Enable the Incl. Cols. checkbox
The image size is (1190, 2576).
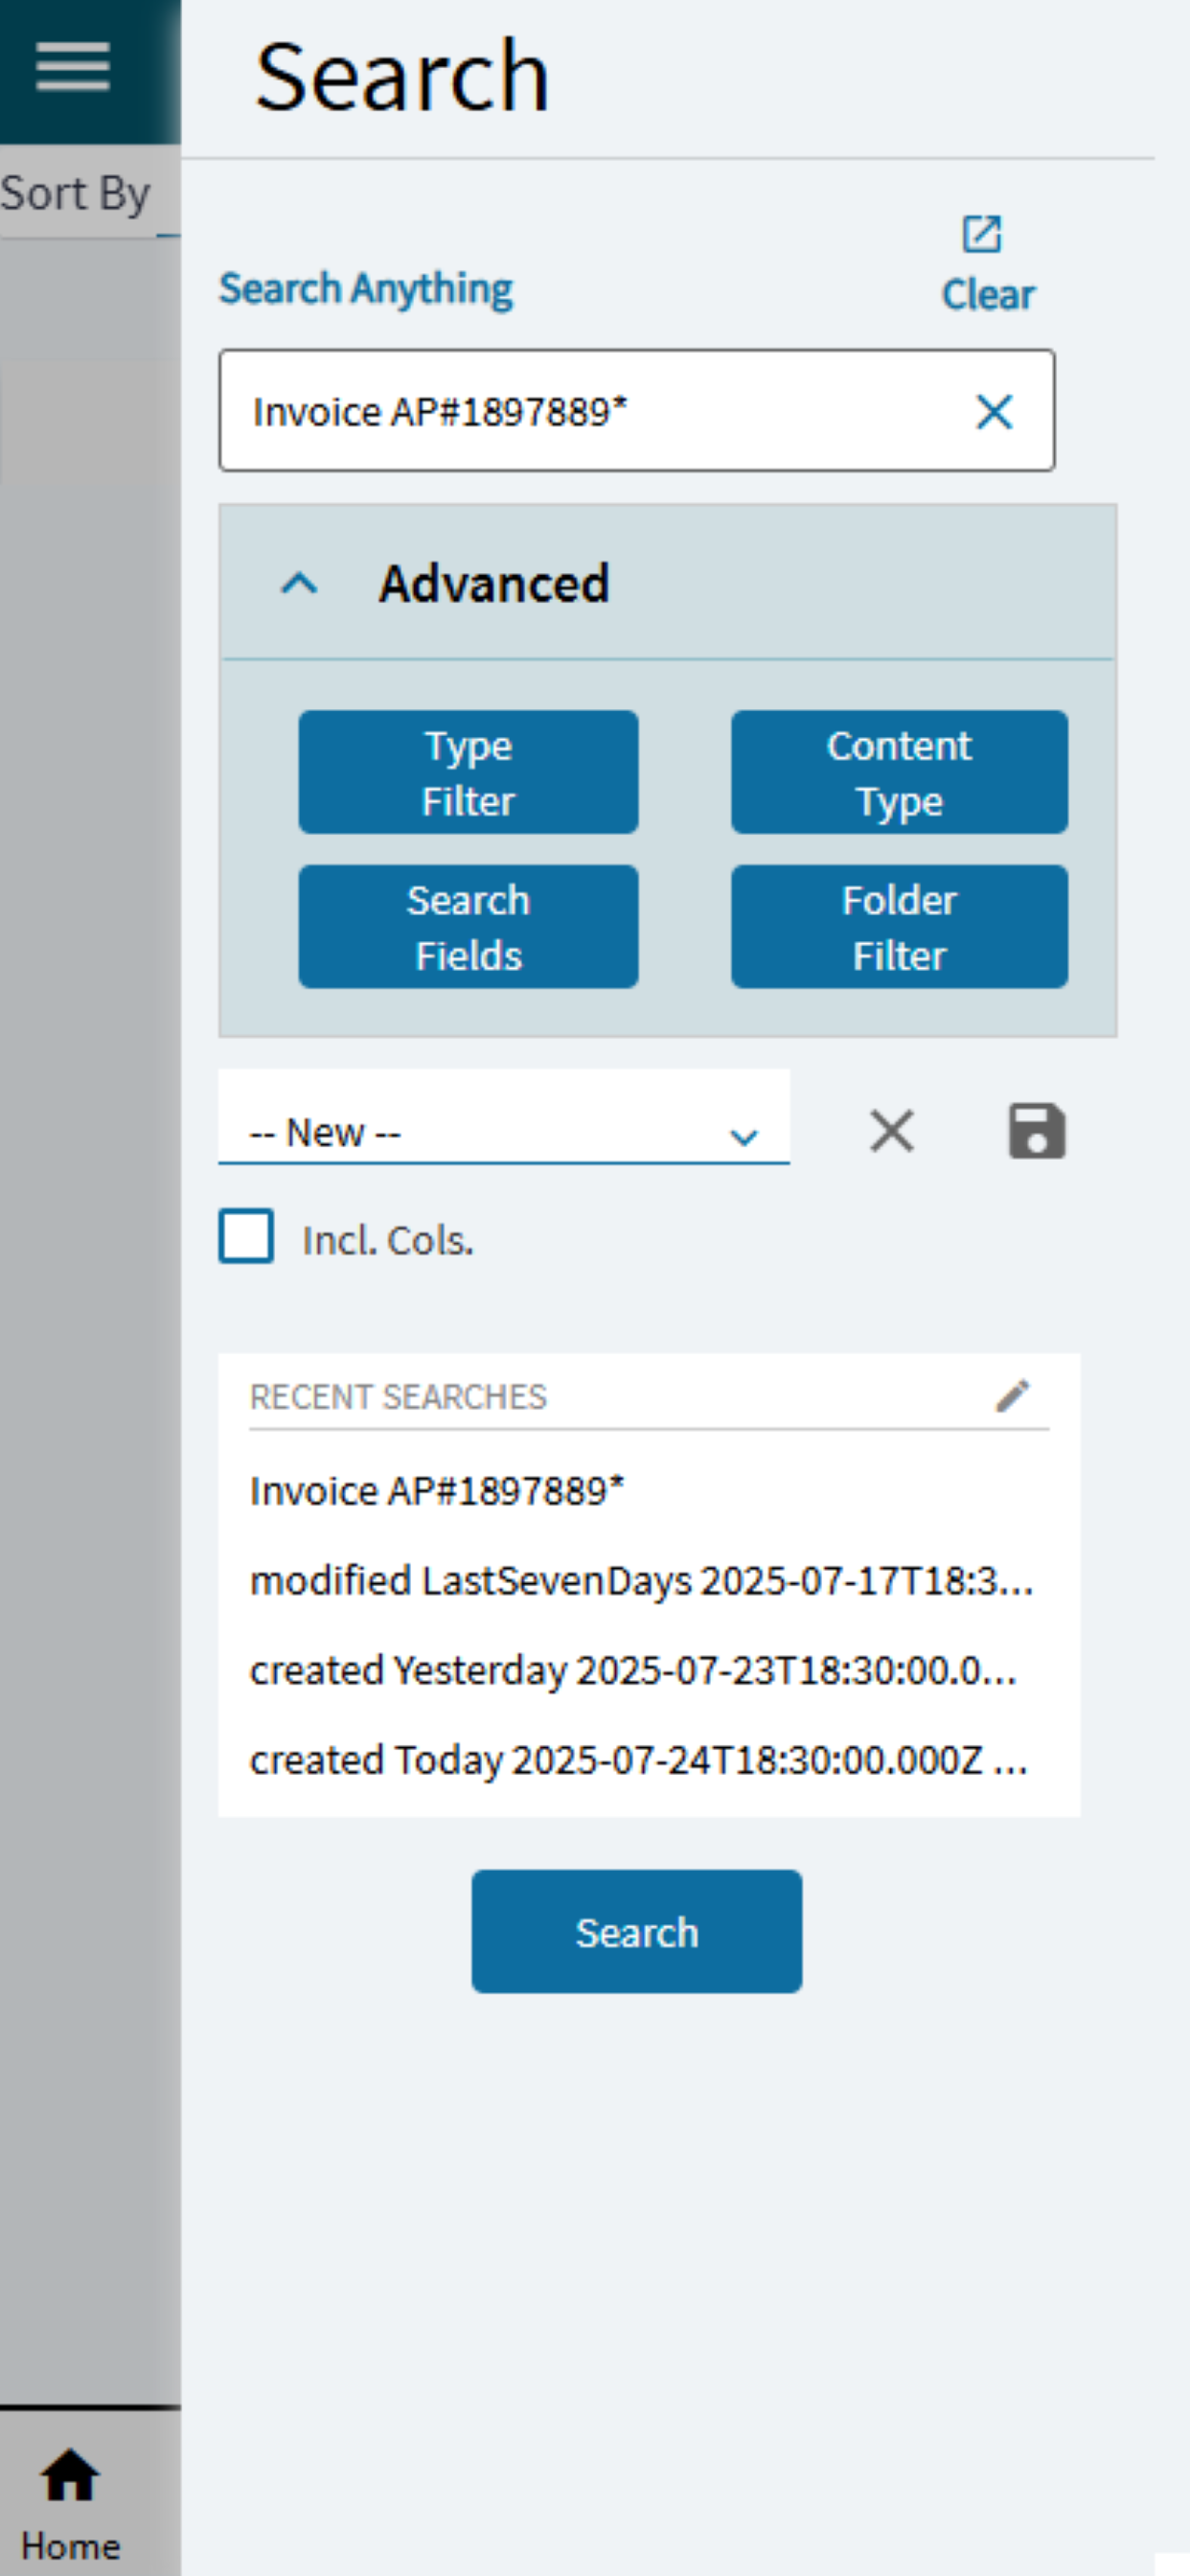click(x=246, y=1236)
